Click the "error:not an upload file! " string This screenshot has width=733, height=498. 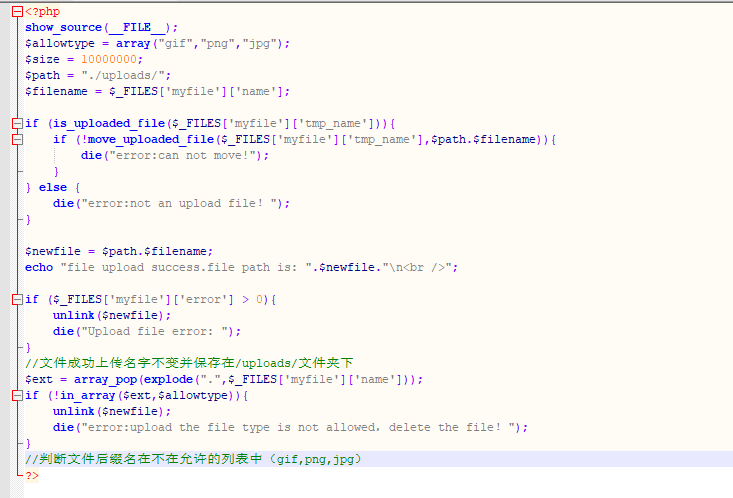(x=182, y=203)
